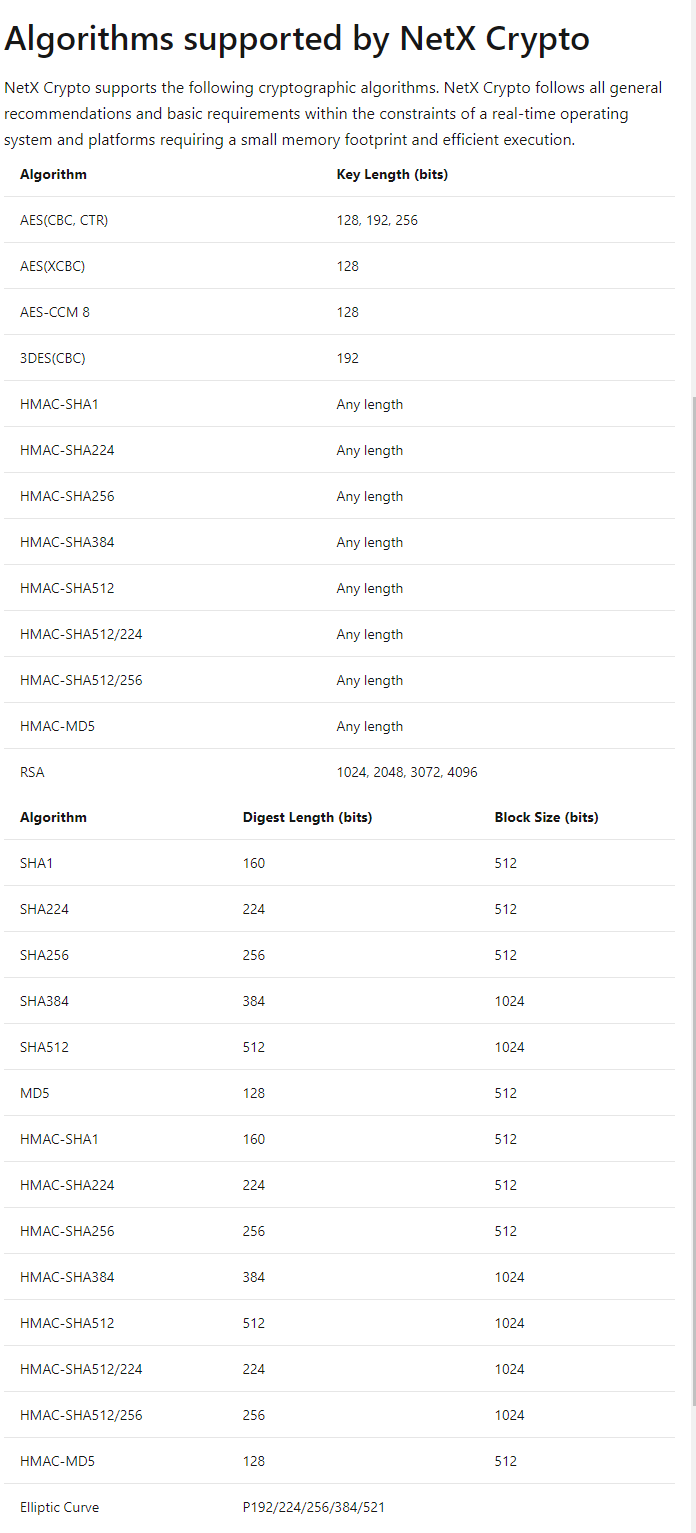Click the Block Size (bits) column header
The width and height of the screenshot is (696, 1533).
(546, 817)
